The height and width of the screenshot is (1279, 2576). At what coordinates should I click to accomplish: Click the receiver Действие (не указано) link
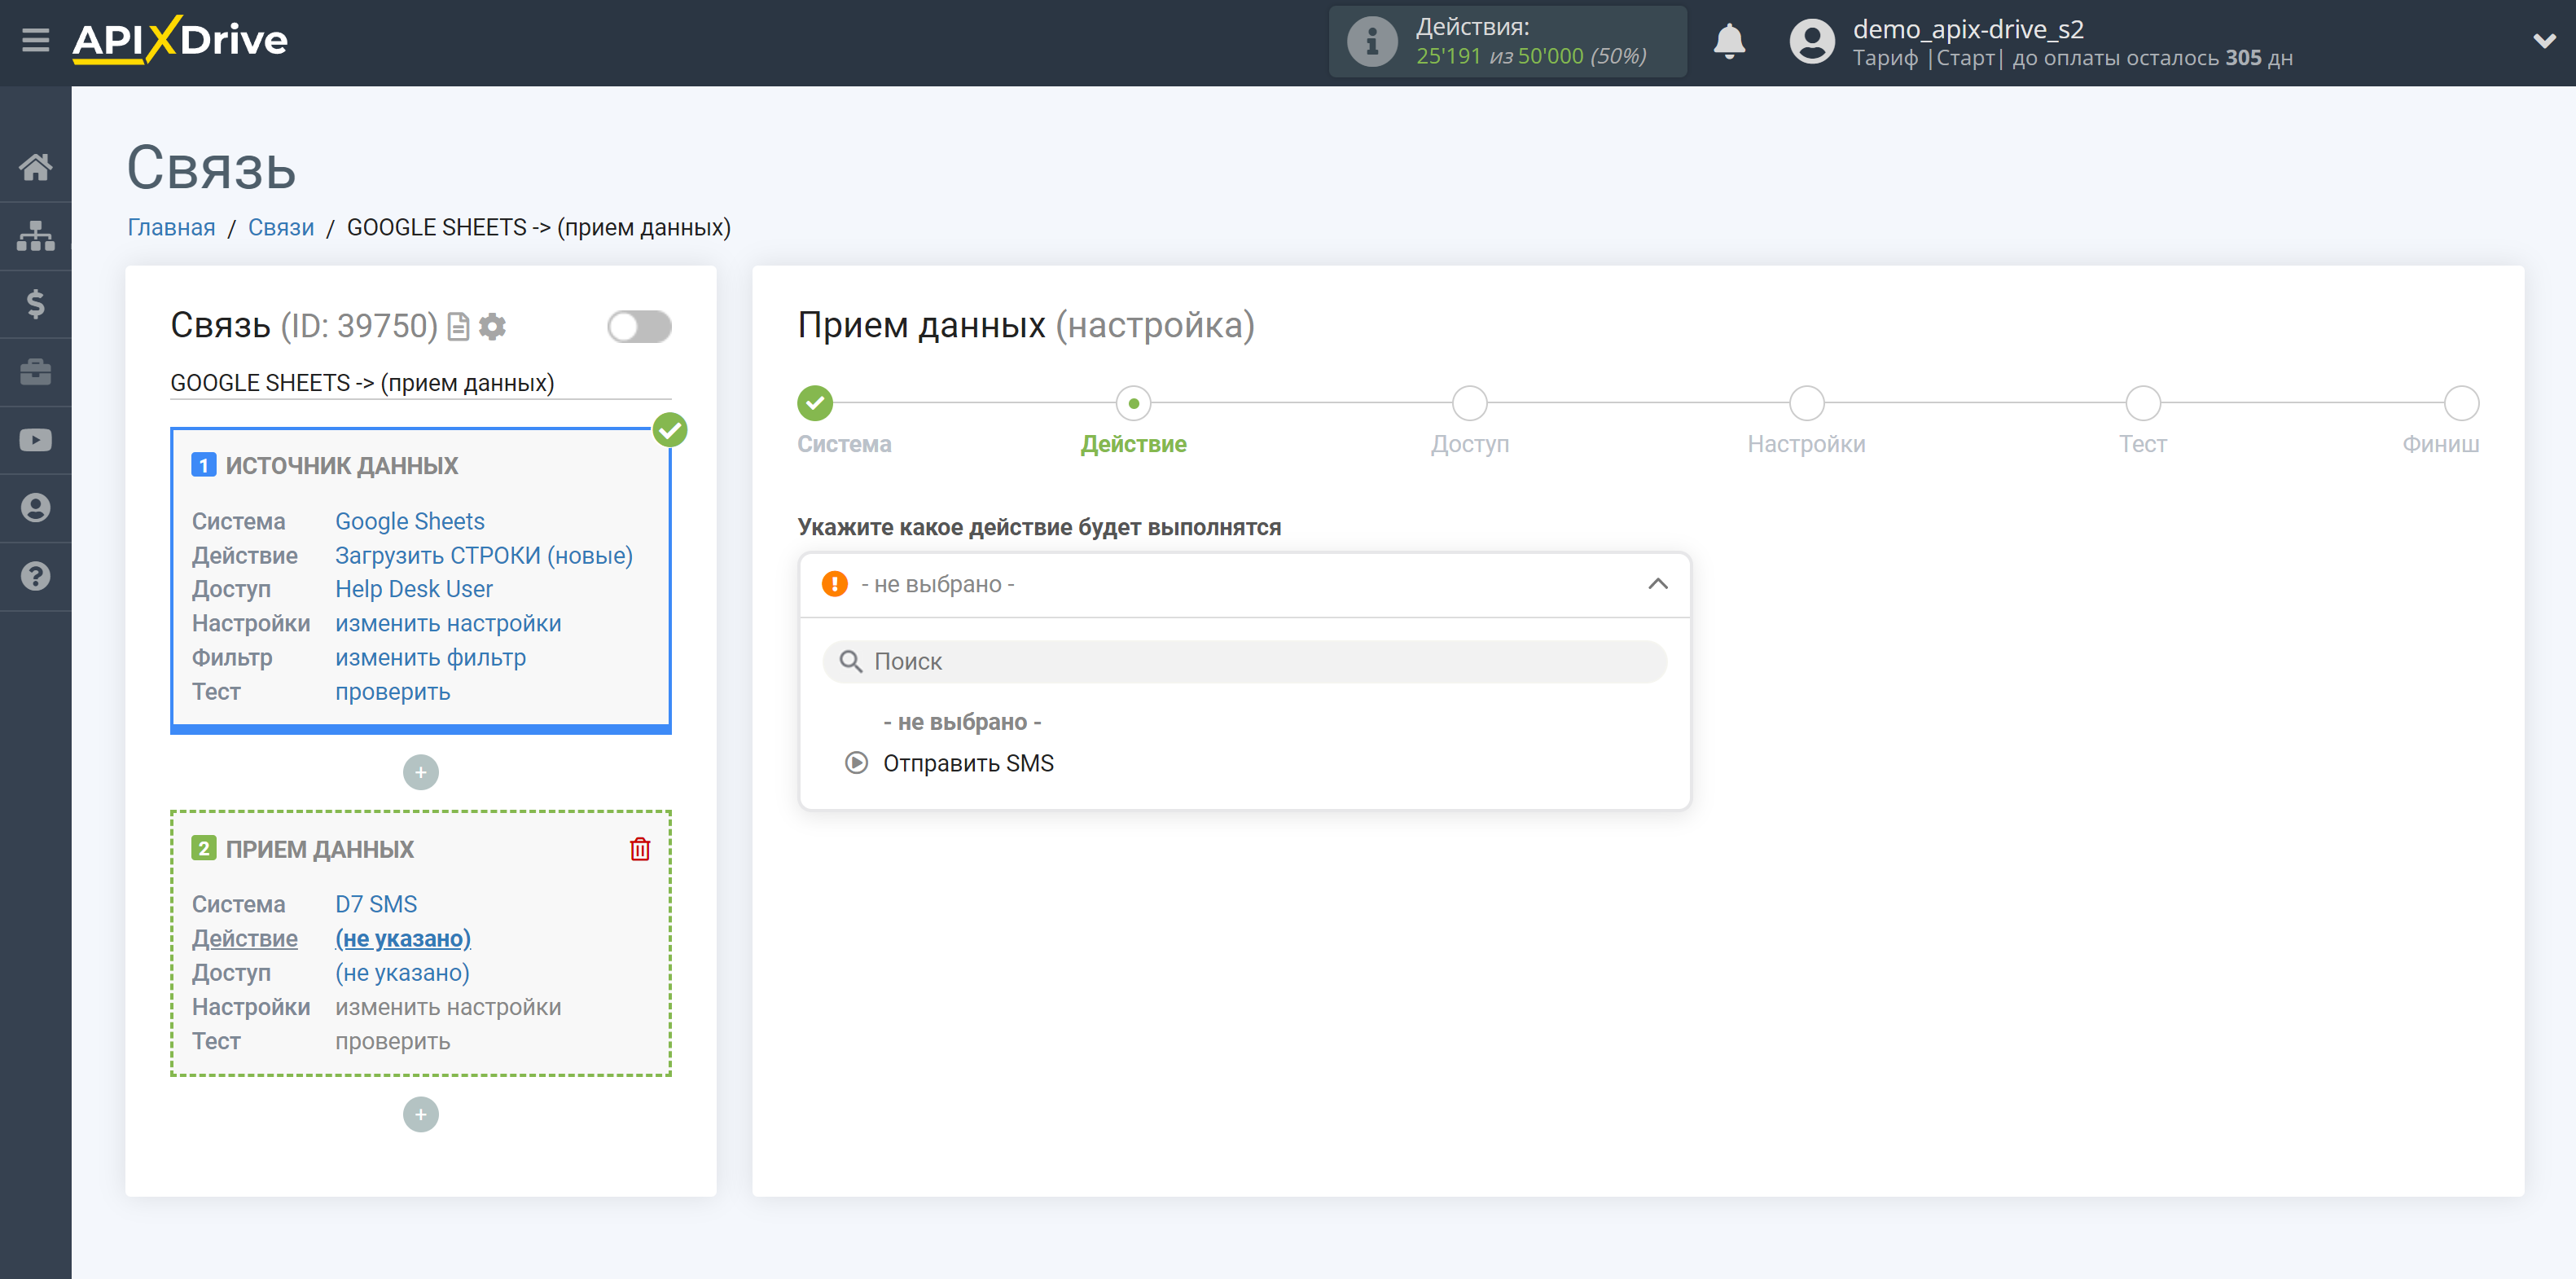[x=403, y=938]
